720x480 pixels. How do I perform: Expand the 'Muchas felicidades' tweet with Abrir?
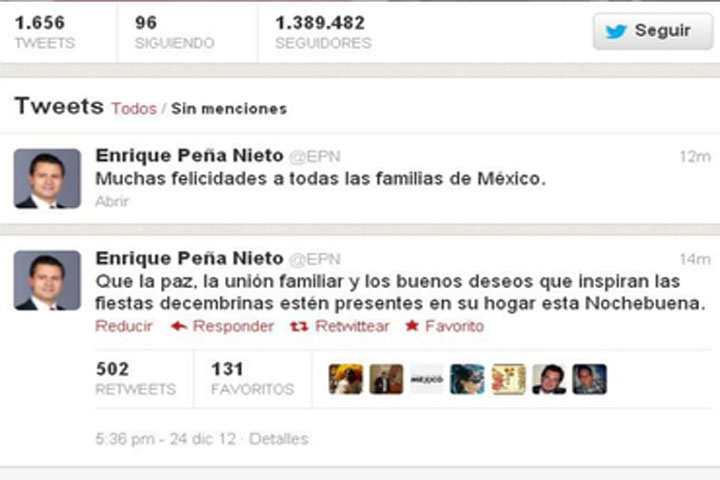(x=112, y=201)
